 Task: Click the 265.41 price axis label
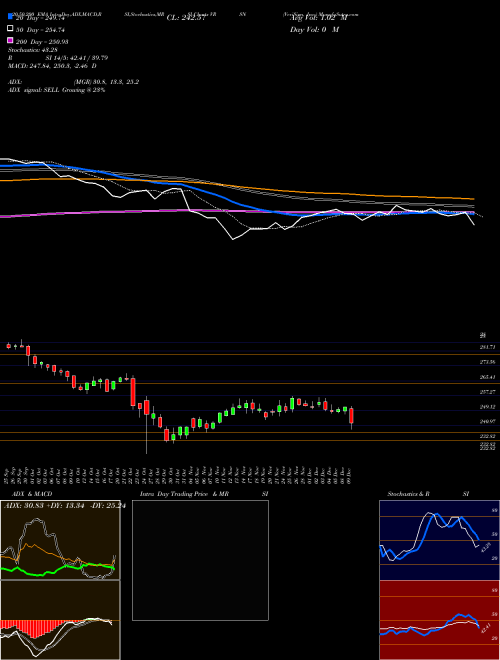[x=487, y=377]
